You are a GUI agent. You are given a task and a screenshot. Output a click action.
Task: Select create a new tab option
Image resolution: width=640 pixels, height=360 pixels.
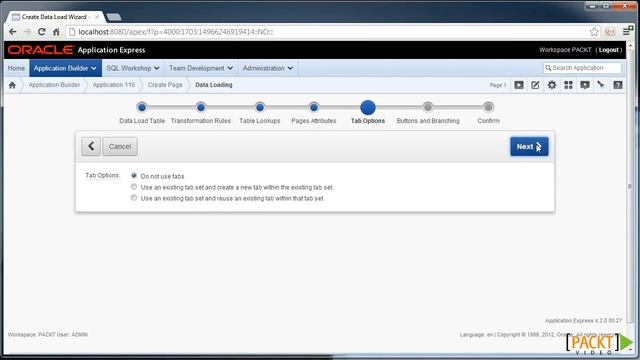[134, 187]
